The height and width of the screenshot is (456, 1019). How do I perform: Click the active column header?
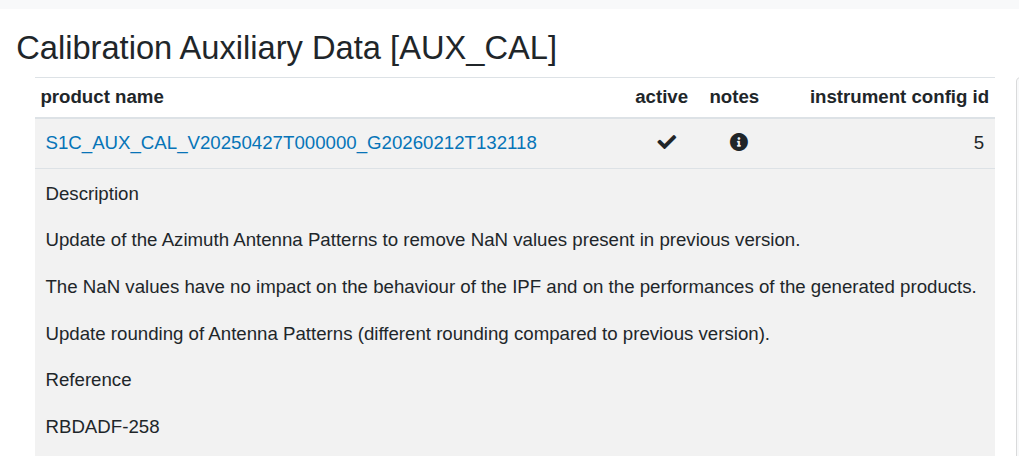coord(661,97)
